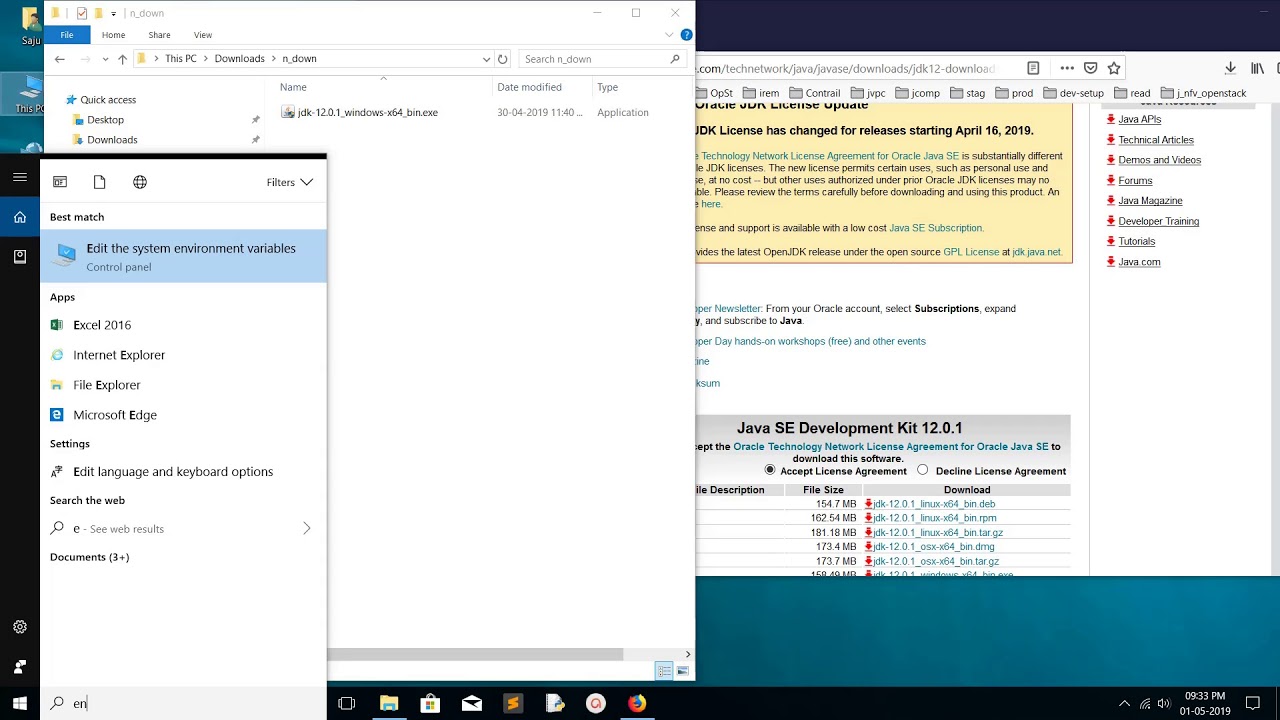Download jdk-12.0.1_osx-x64_bin.dmg link
1280x720 pixels.
933,547
